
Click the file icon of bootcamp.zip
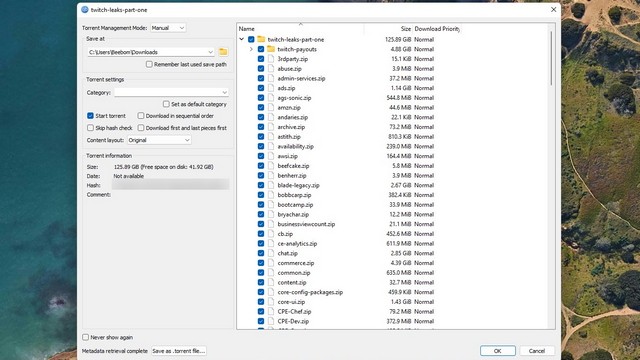pyautogui.click(x=271, y=204)
